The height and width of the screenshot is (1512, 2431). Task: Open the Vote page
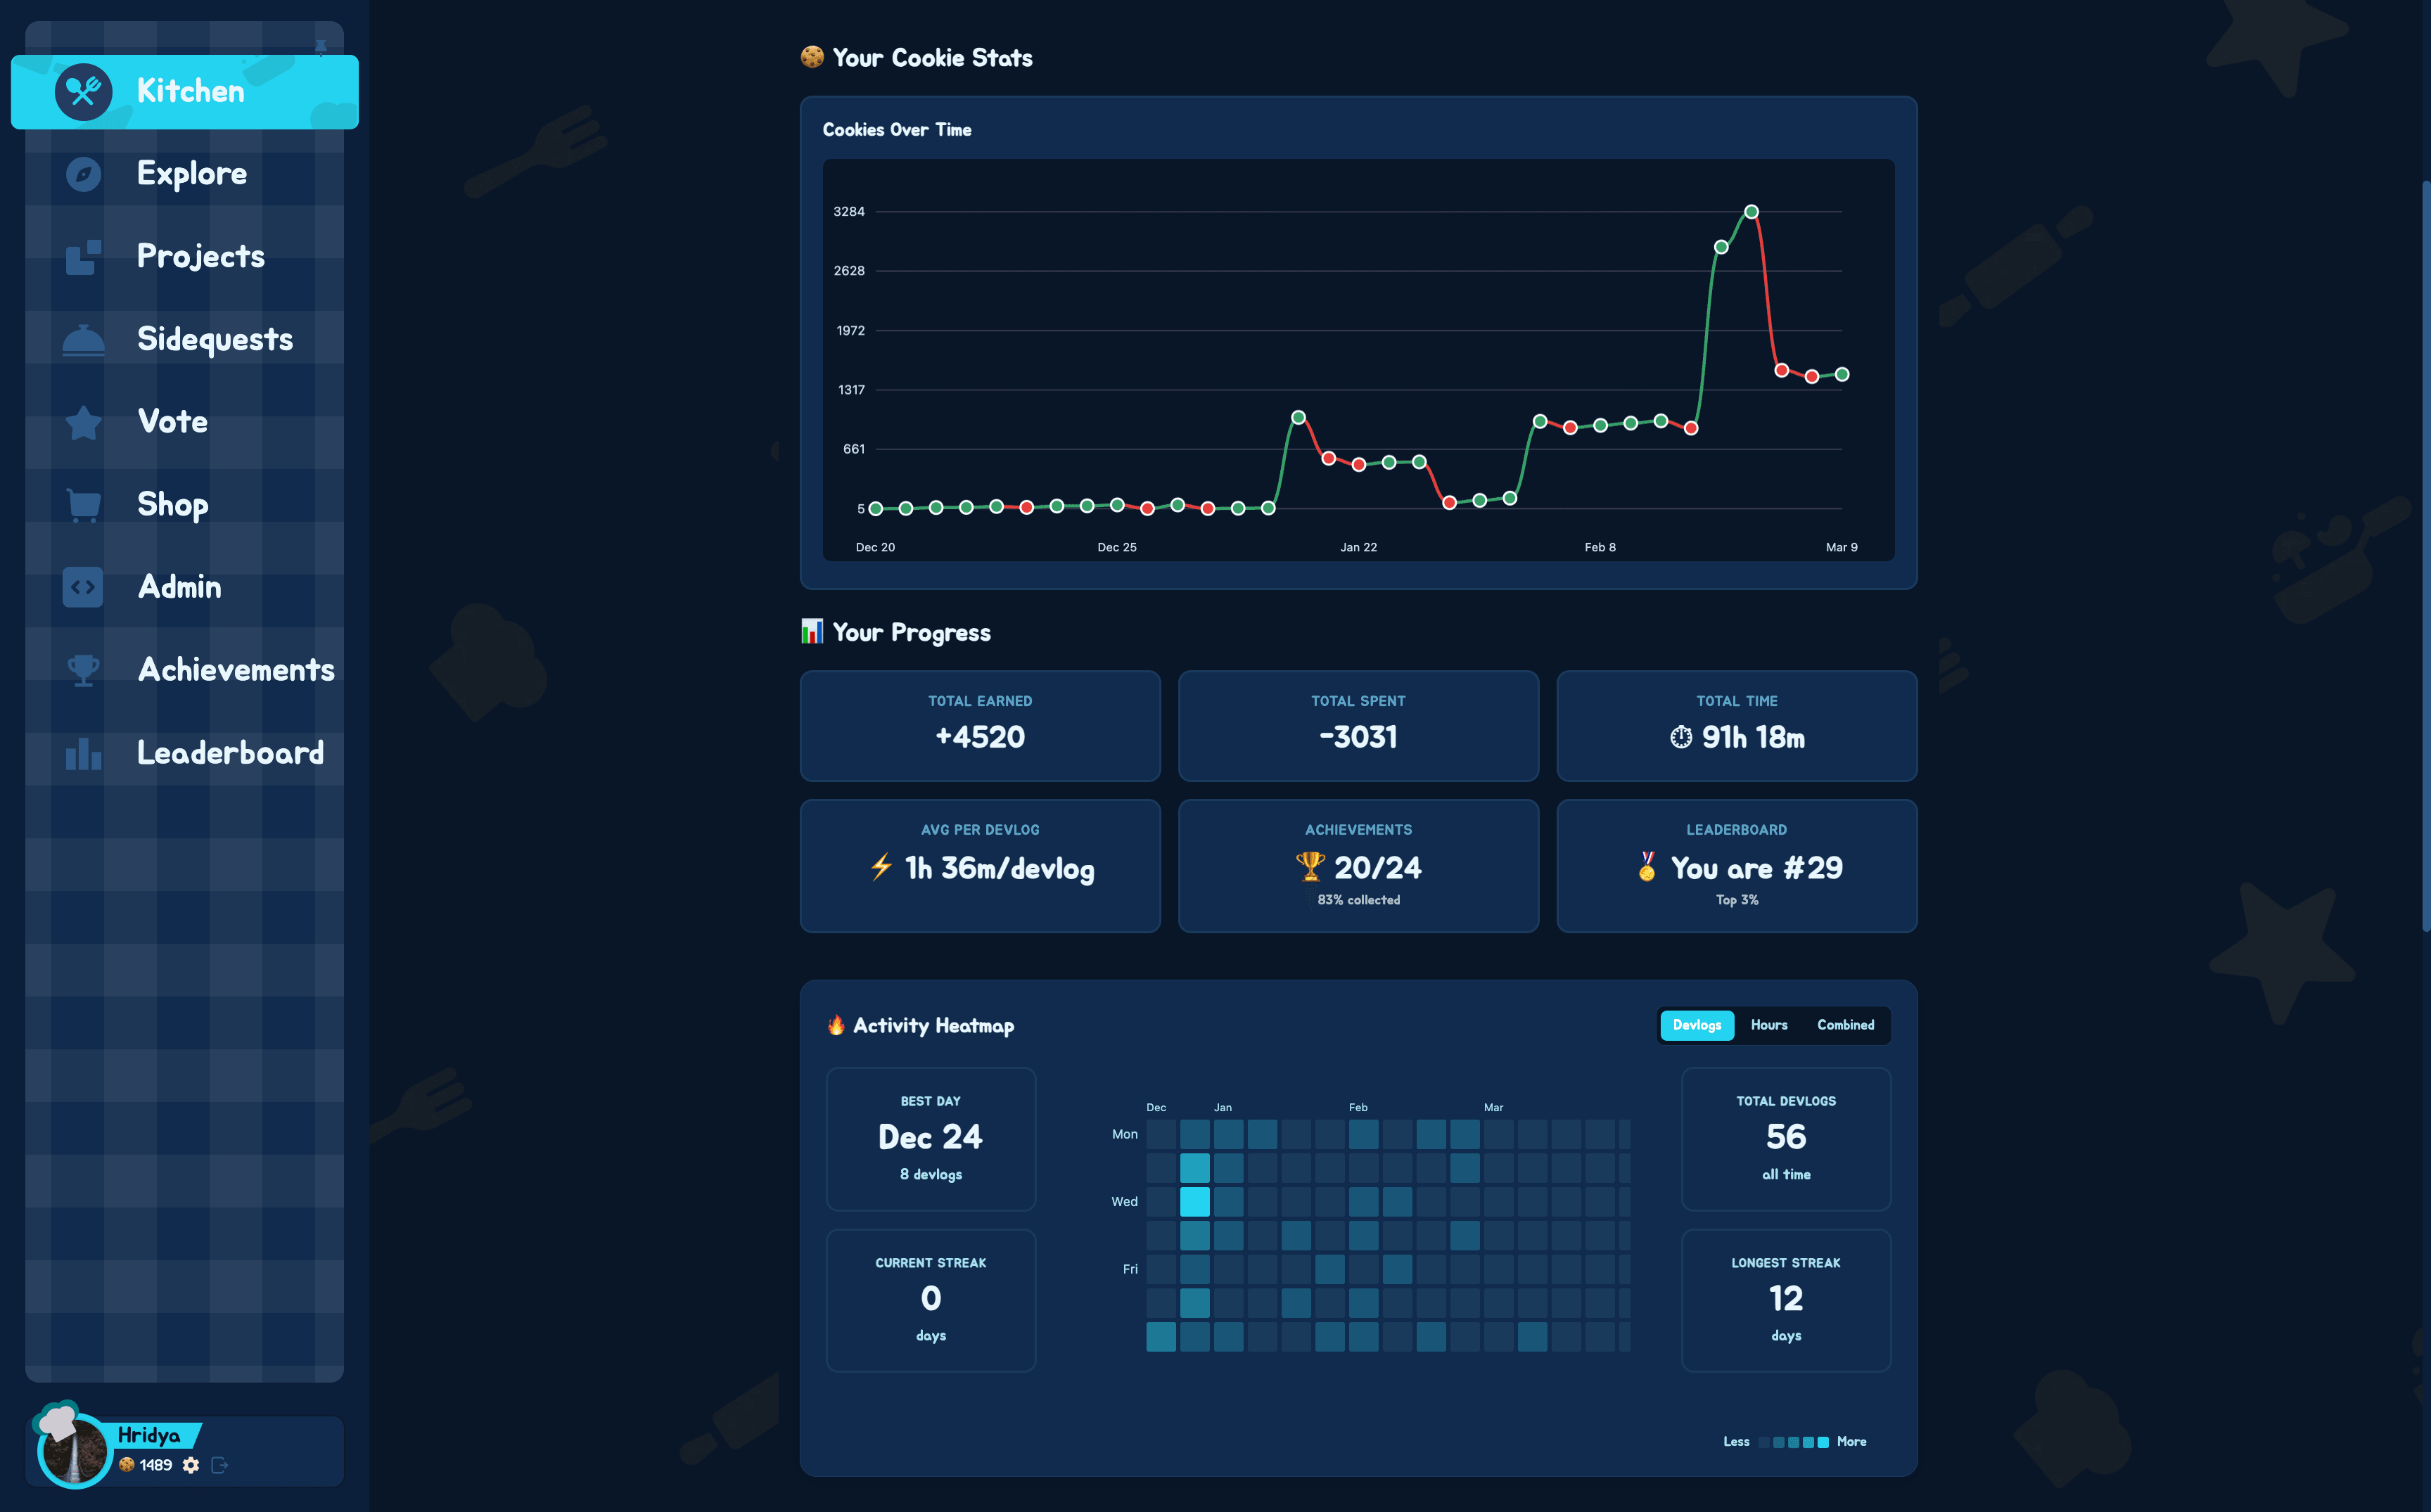point(172,422)
